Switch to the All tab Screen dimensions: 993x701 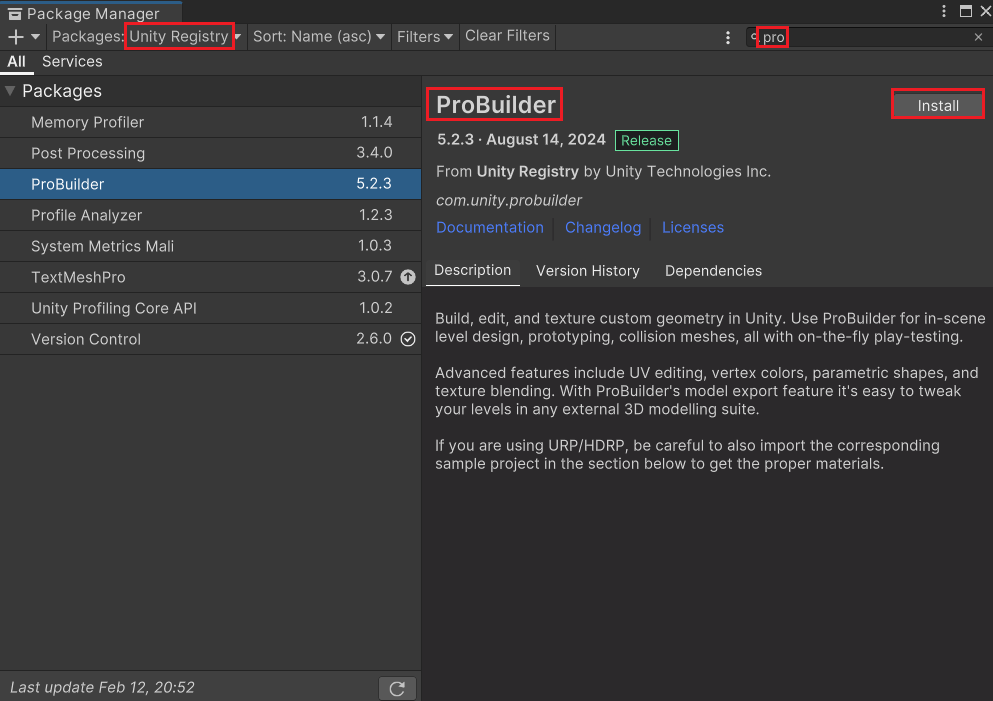point(16,62)
